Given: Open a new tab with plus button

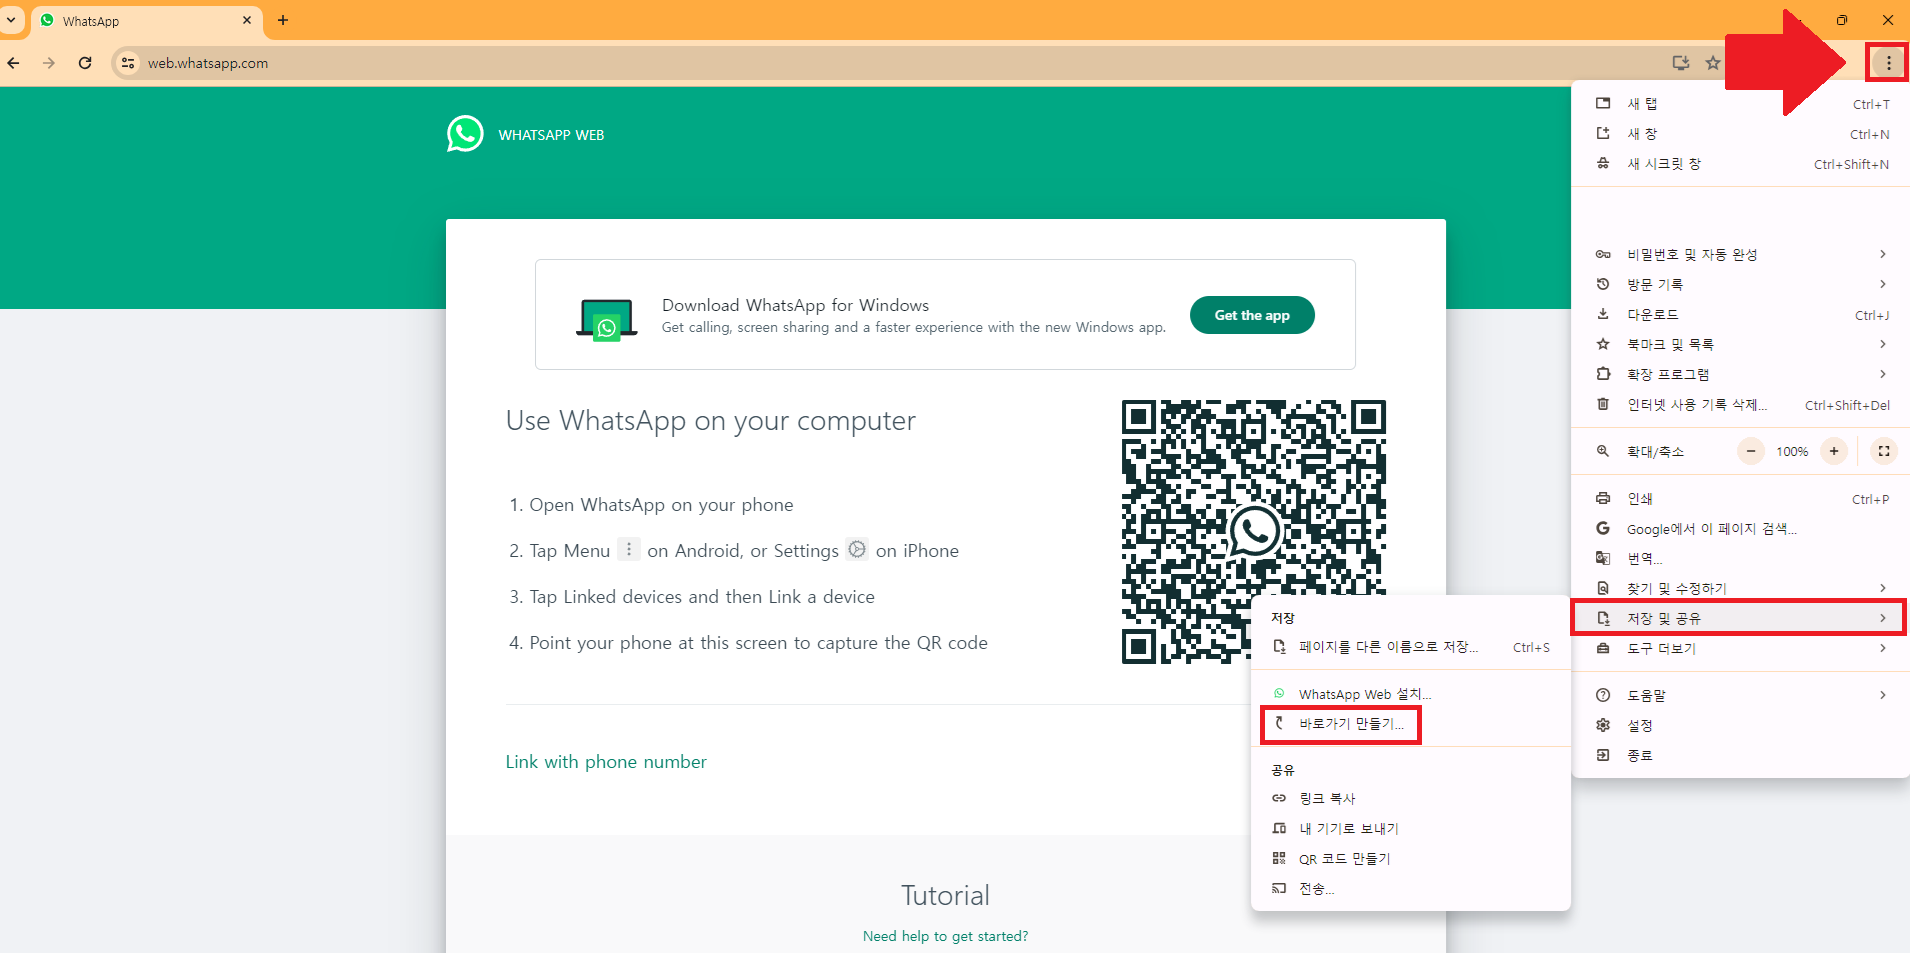Looking at the screenshot, I should (283, 20).
